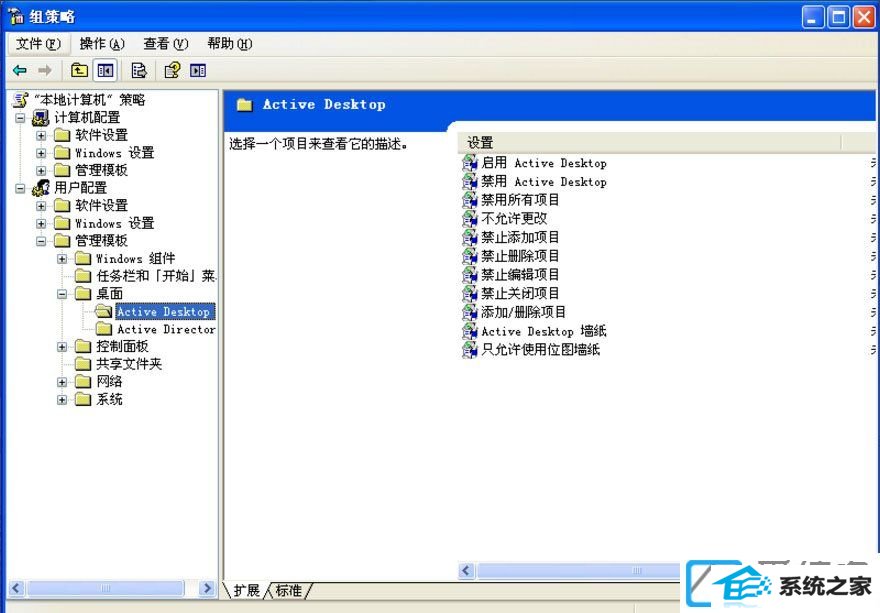Expand Windows 设置 under 计算机配置

coord(41,153)
